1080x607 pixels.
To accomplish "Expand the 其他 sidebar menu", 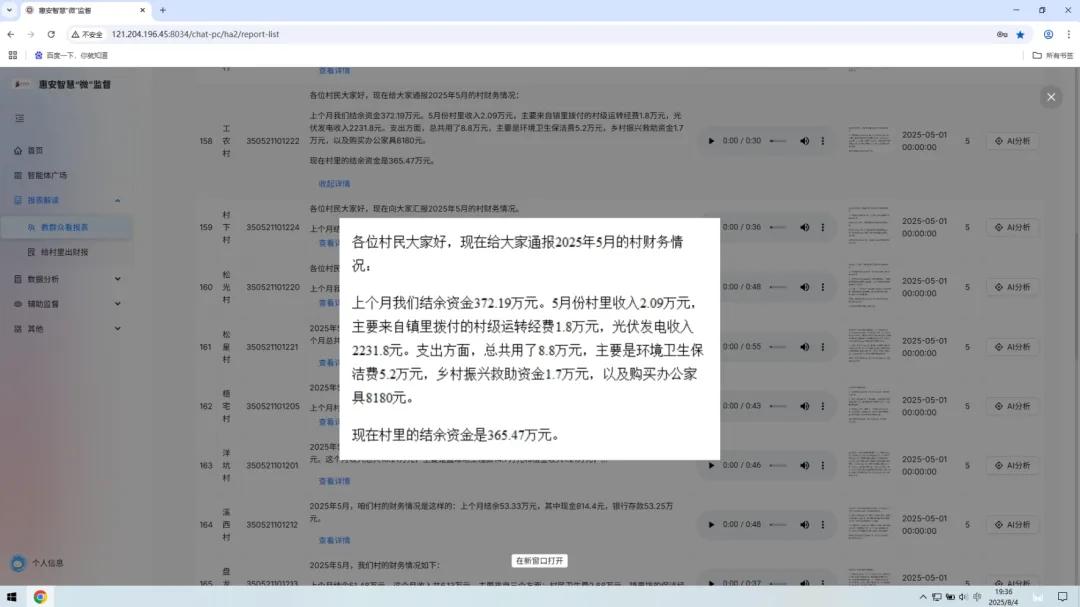I will [x=117, y=328].
